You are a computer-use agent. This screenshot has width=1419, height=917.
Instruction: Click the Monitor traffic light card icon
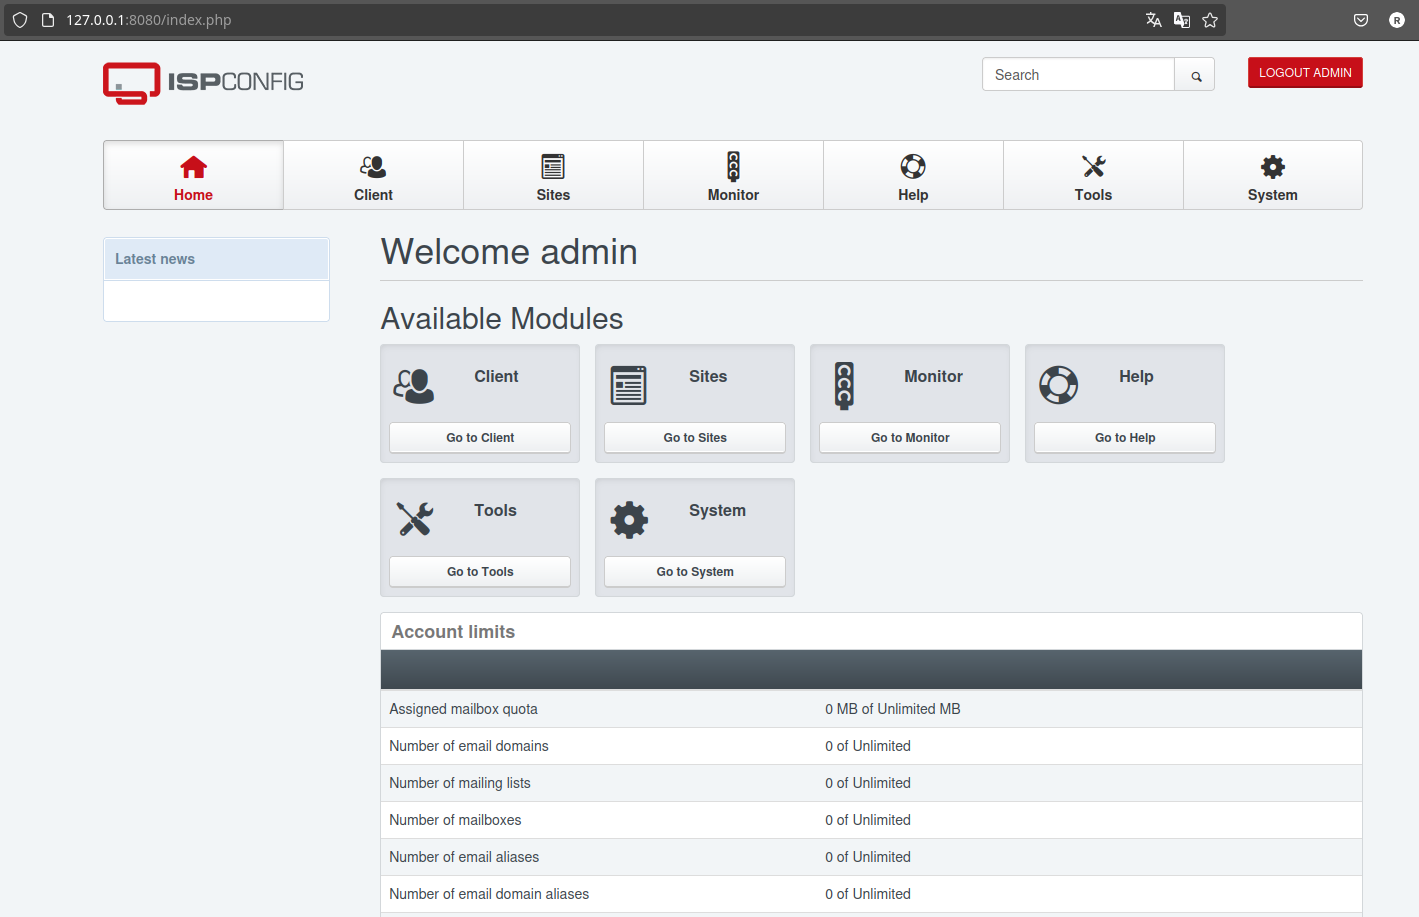(844, 385)
